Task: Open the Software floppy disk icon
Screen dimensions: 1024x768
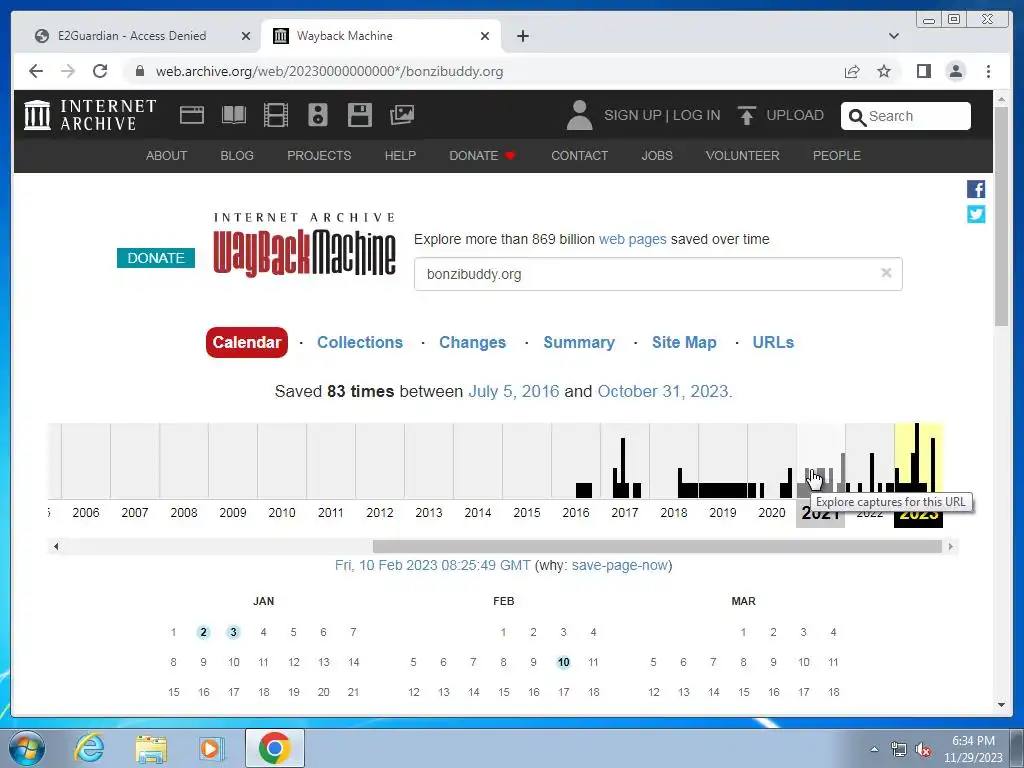Action: 359,116
